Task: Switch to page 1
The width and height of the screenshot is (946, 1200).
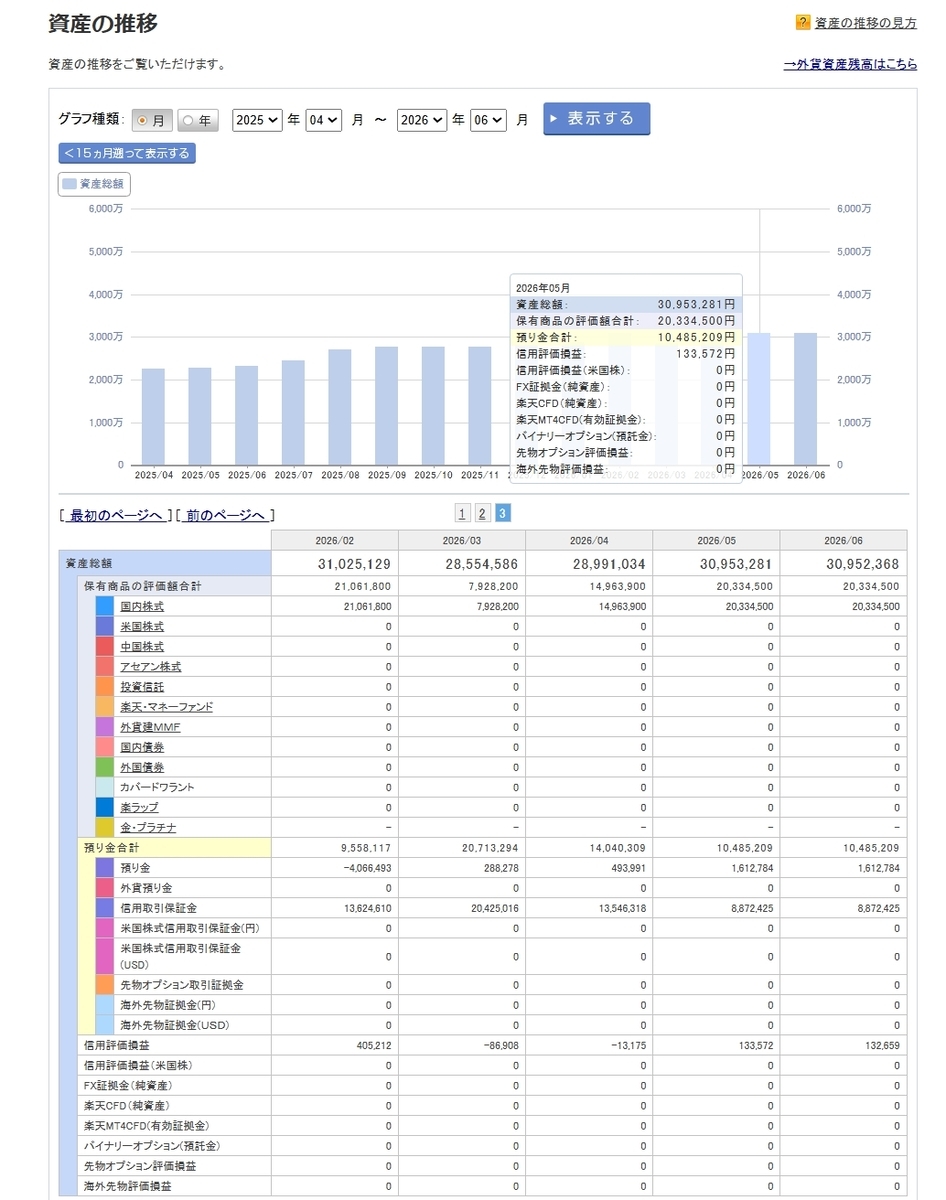Action: click(x=462, y=513)
